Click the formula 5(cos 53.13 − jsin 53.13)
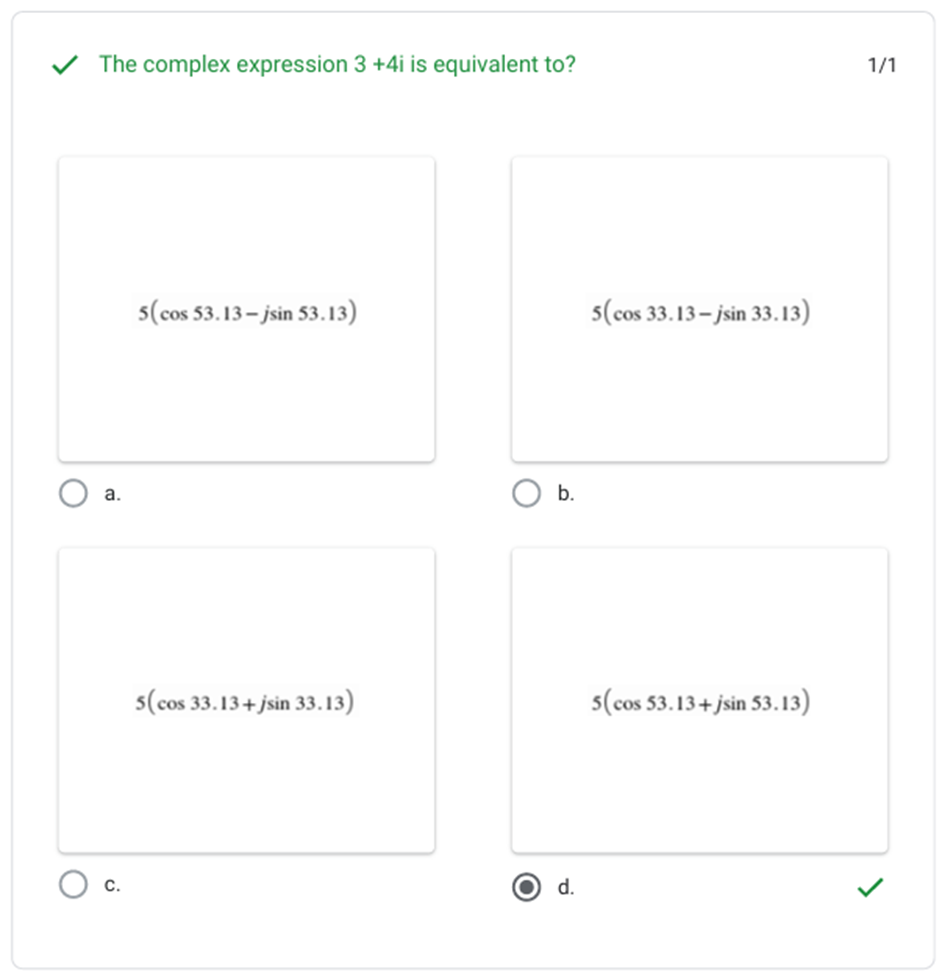 click(247, 313)
